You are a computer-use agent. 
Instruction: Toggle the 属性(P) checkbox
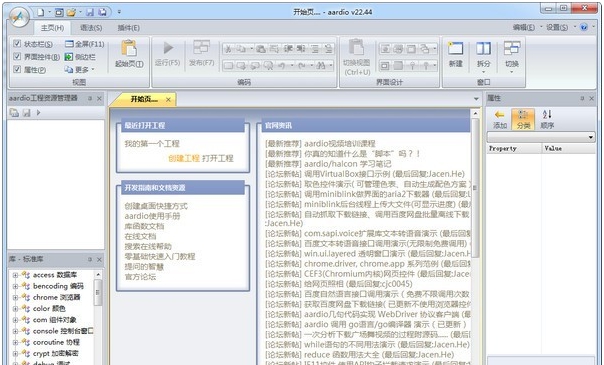point(17,69)
